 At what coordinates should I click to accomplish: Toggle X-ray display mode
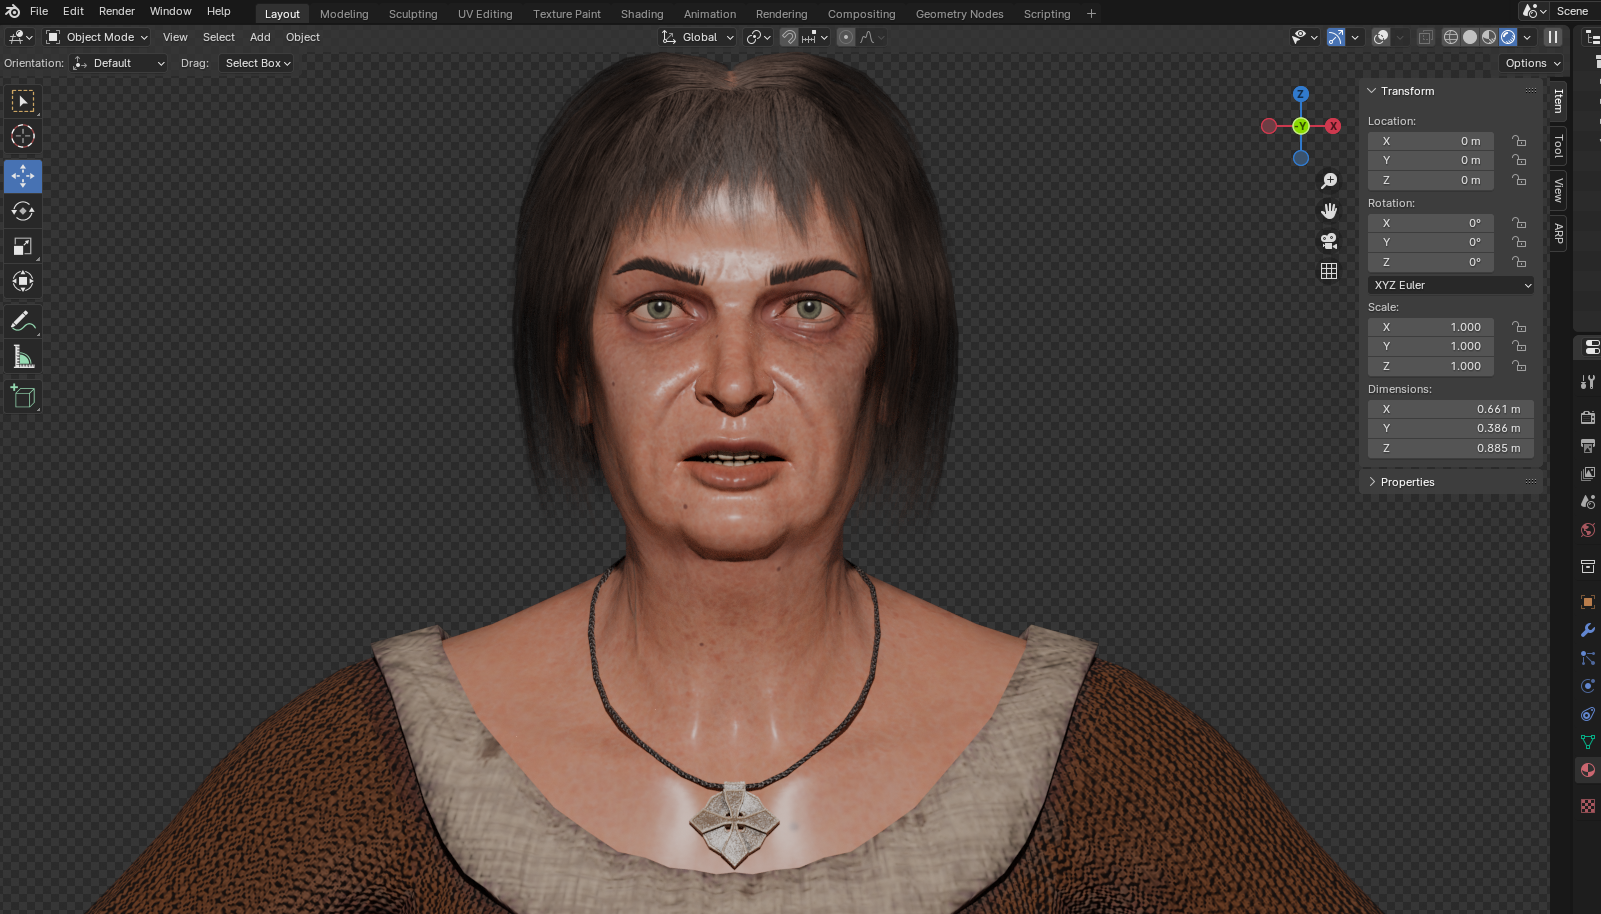click(x=1425, y=37)
